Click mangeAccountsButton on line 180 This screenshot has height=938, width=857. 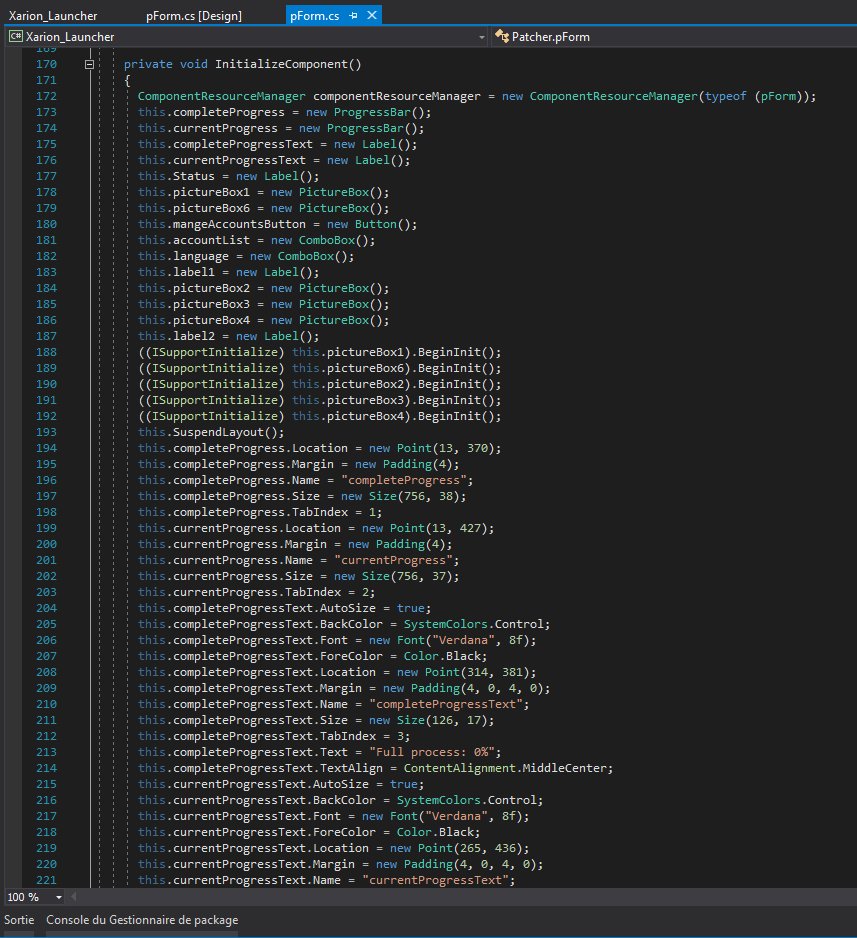239,224
